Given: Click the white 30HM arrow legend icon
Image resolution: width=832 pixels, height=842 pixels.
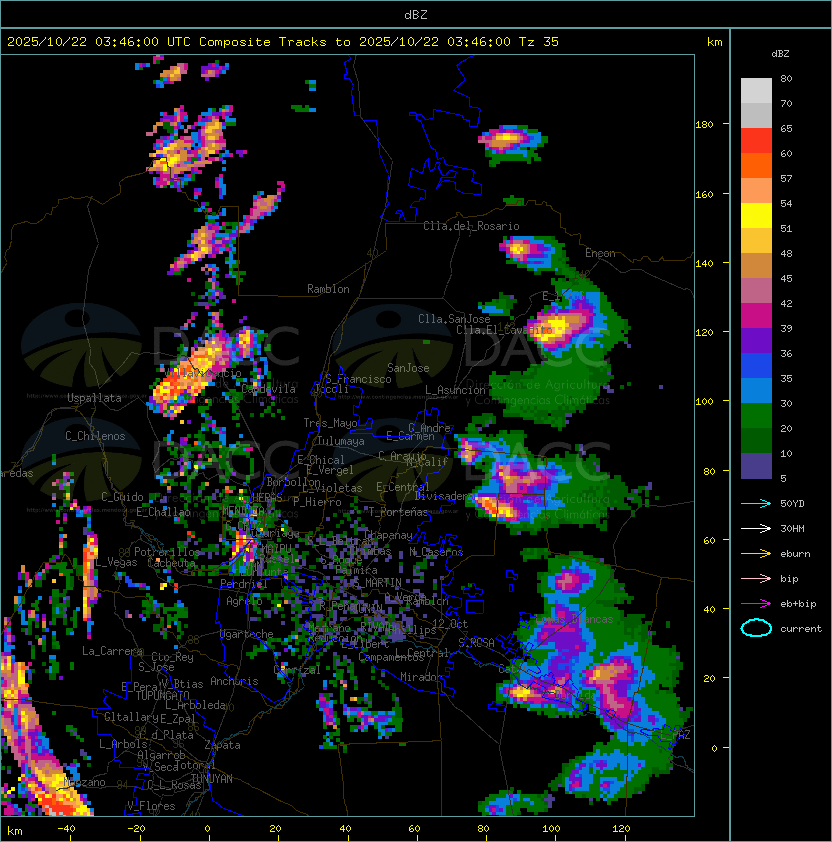Looking at the screenshot, I should coord(756,528).
